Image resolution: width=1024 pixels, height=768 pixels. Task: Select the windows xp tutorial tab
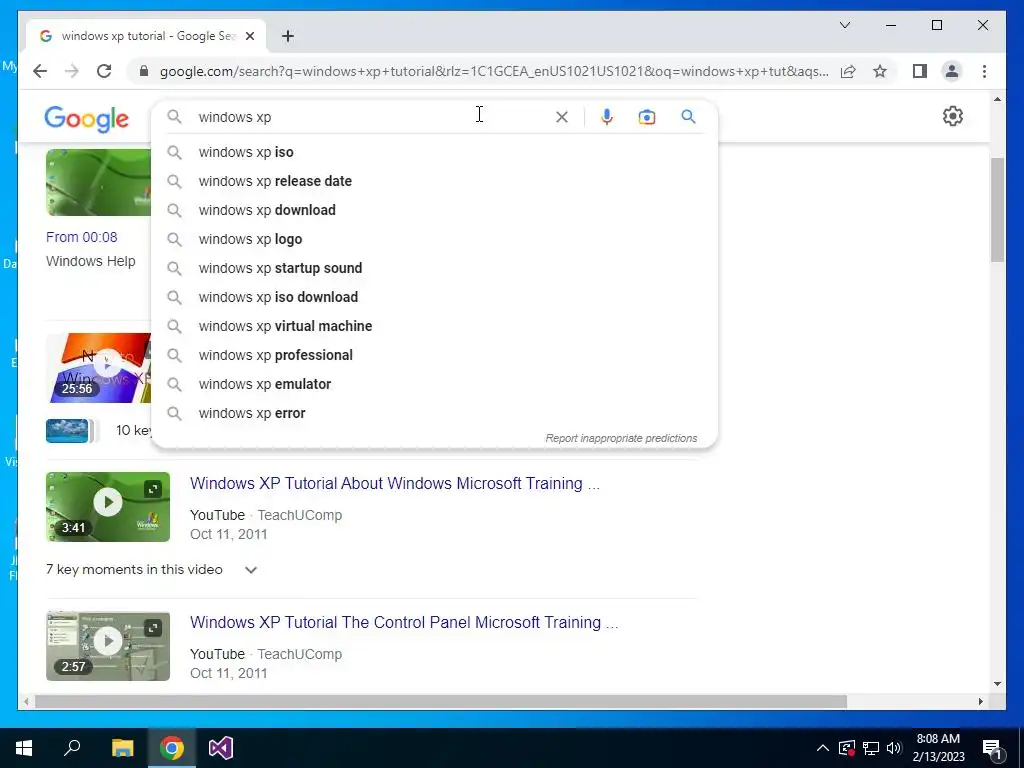146,36
